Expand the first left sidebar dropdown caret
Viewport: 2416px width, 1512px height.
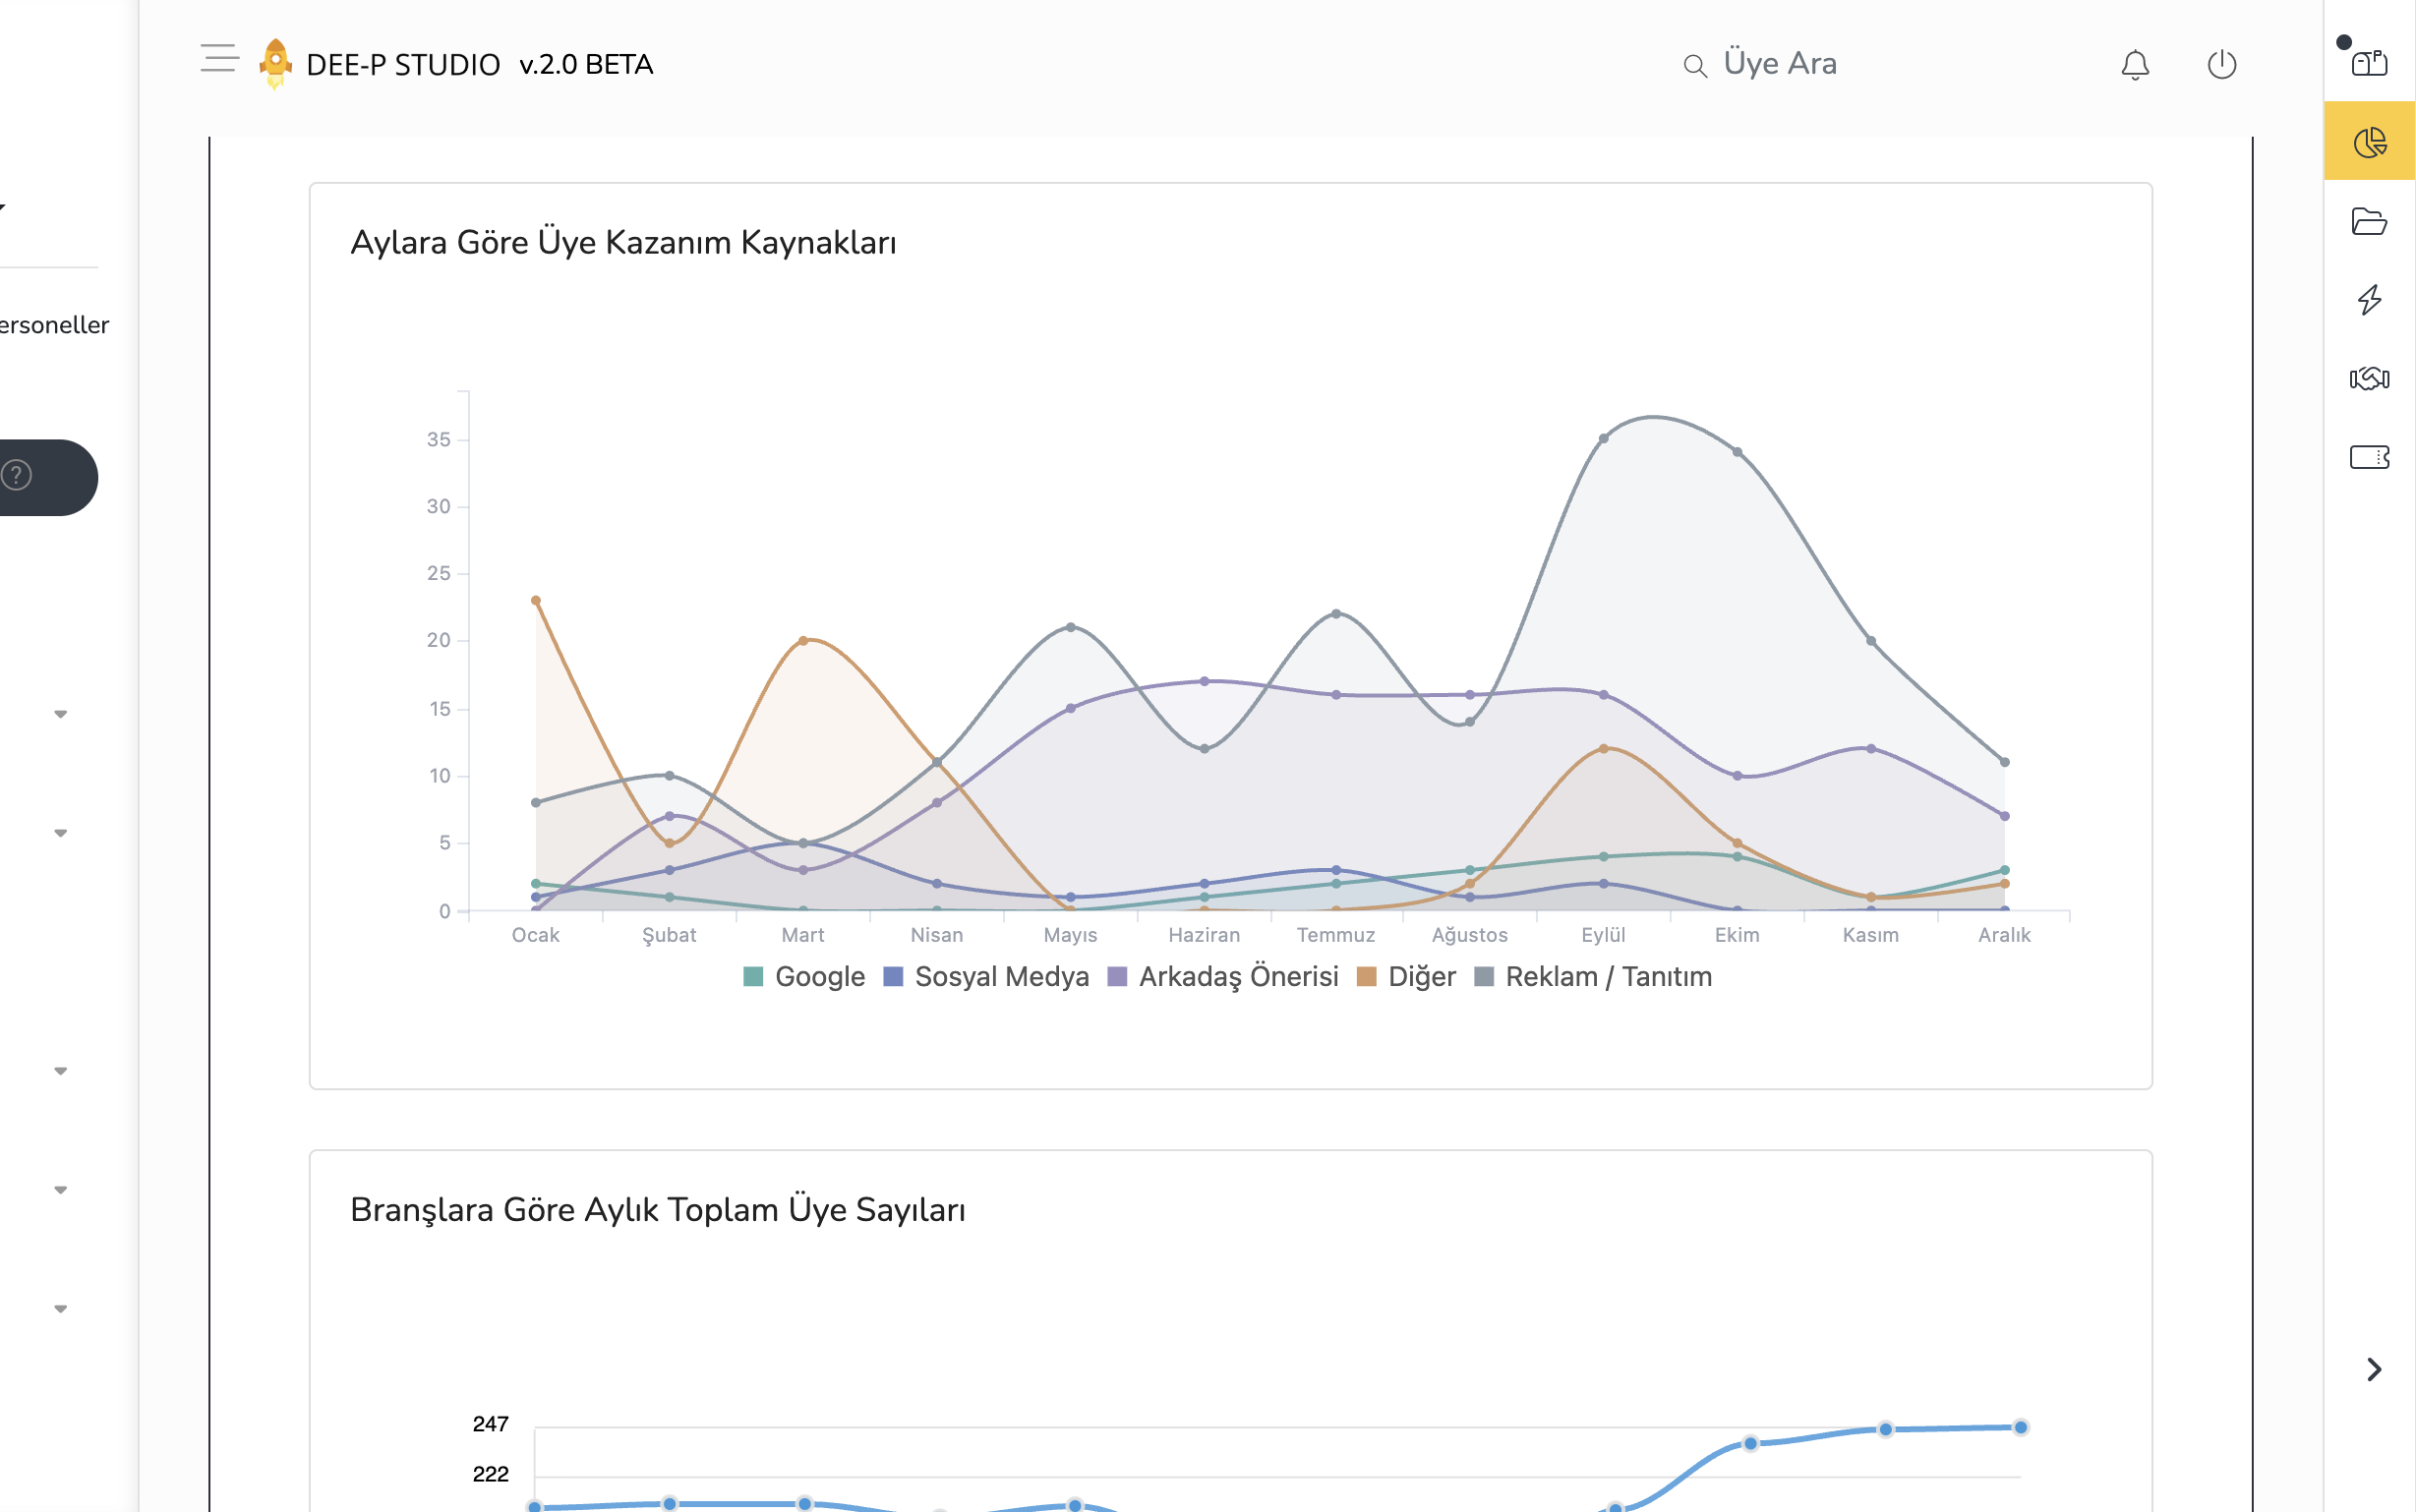pos(61,714)
